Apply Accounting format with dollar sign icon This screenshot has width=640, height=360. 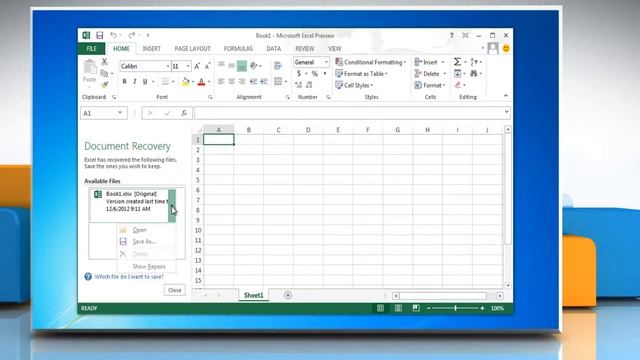tap(299, 73)
